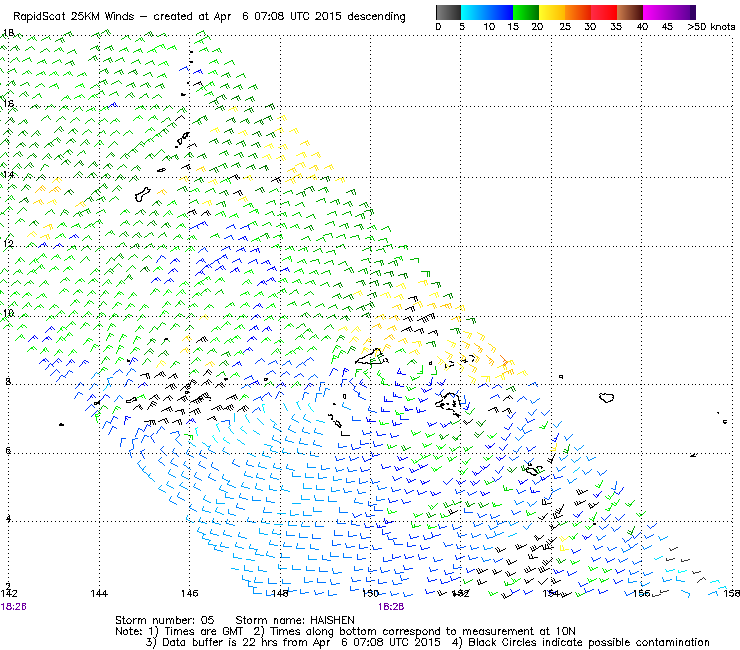Click the brown 35-40 knots legend swatch
The image size is (740, 650).
click(x=629, y=12)
